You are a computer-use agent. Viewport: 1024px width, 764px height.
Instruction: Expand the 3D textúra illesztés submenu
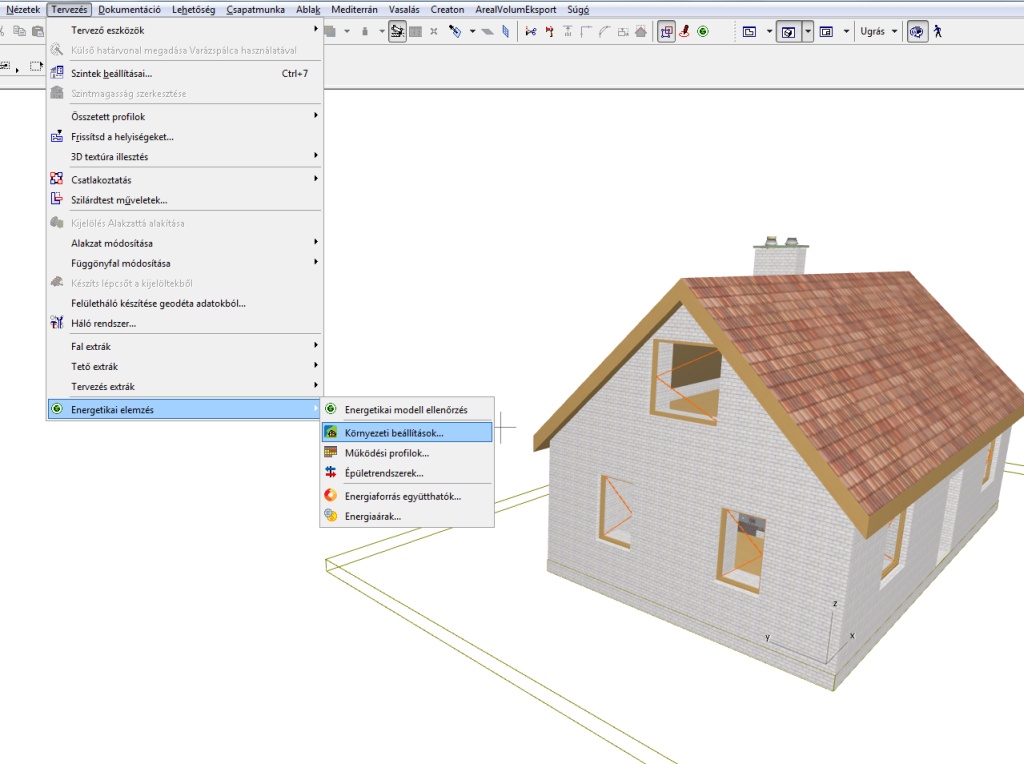tap(185, 157)
